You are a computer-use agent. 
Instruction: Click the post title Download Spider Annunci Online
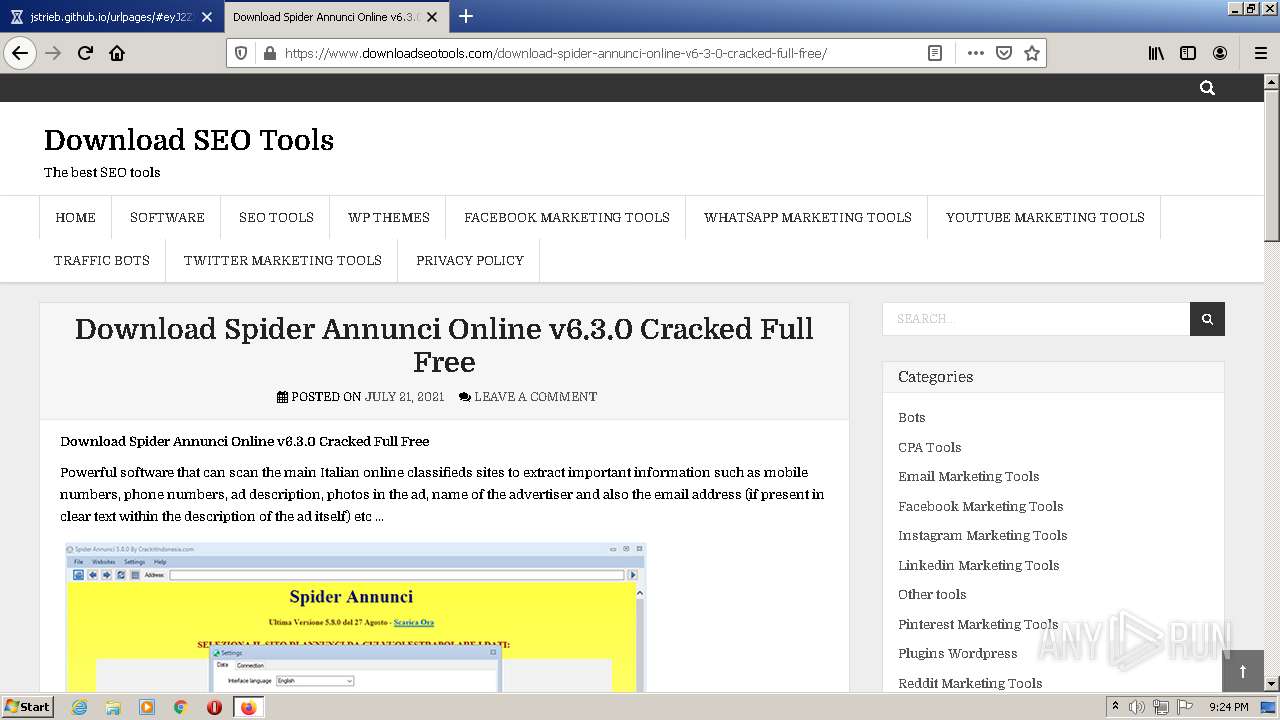444,345
